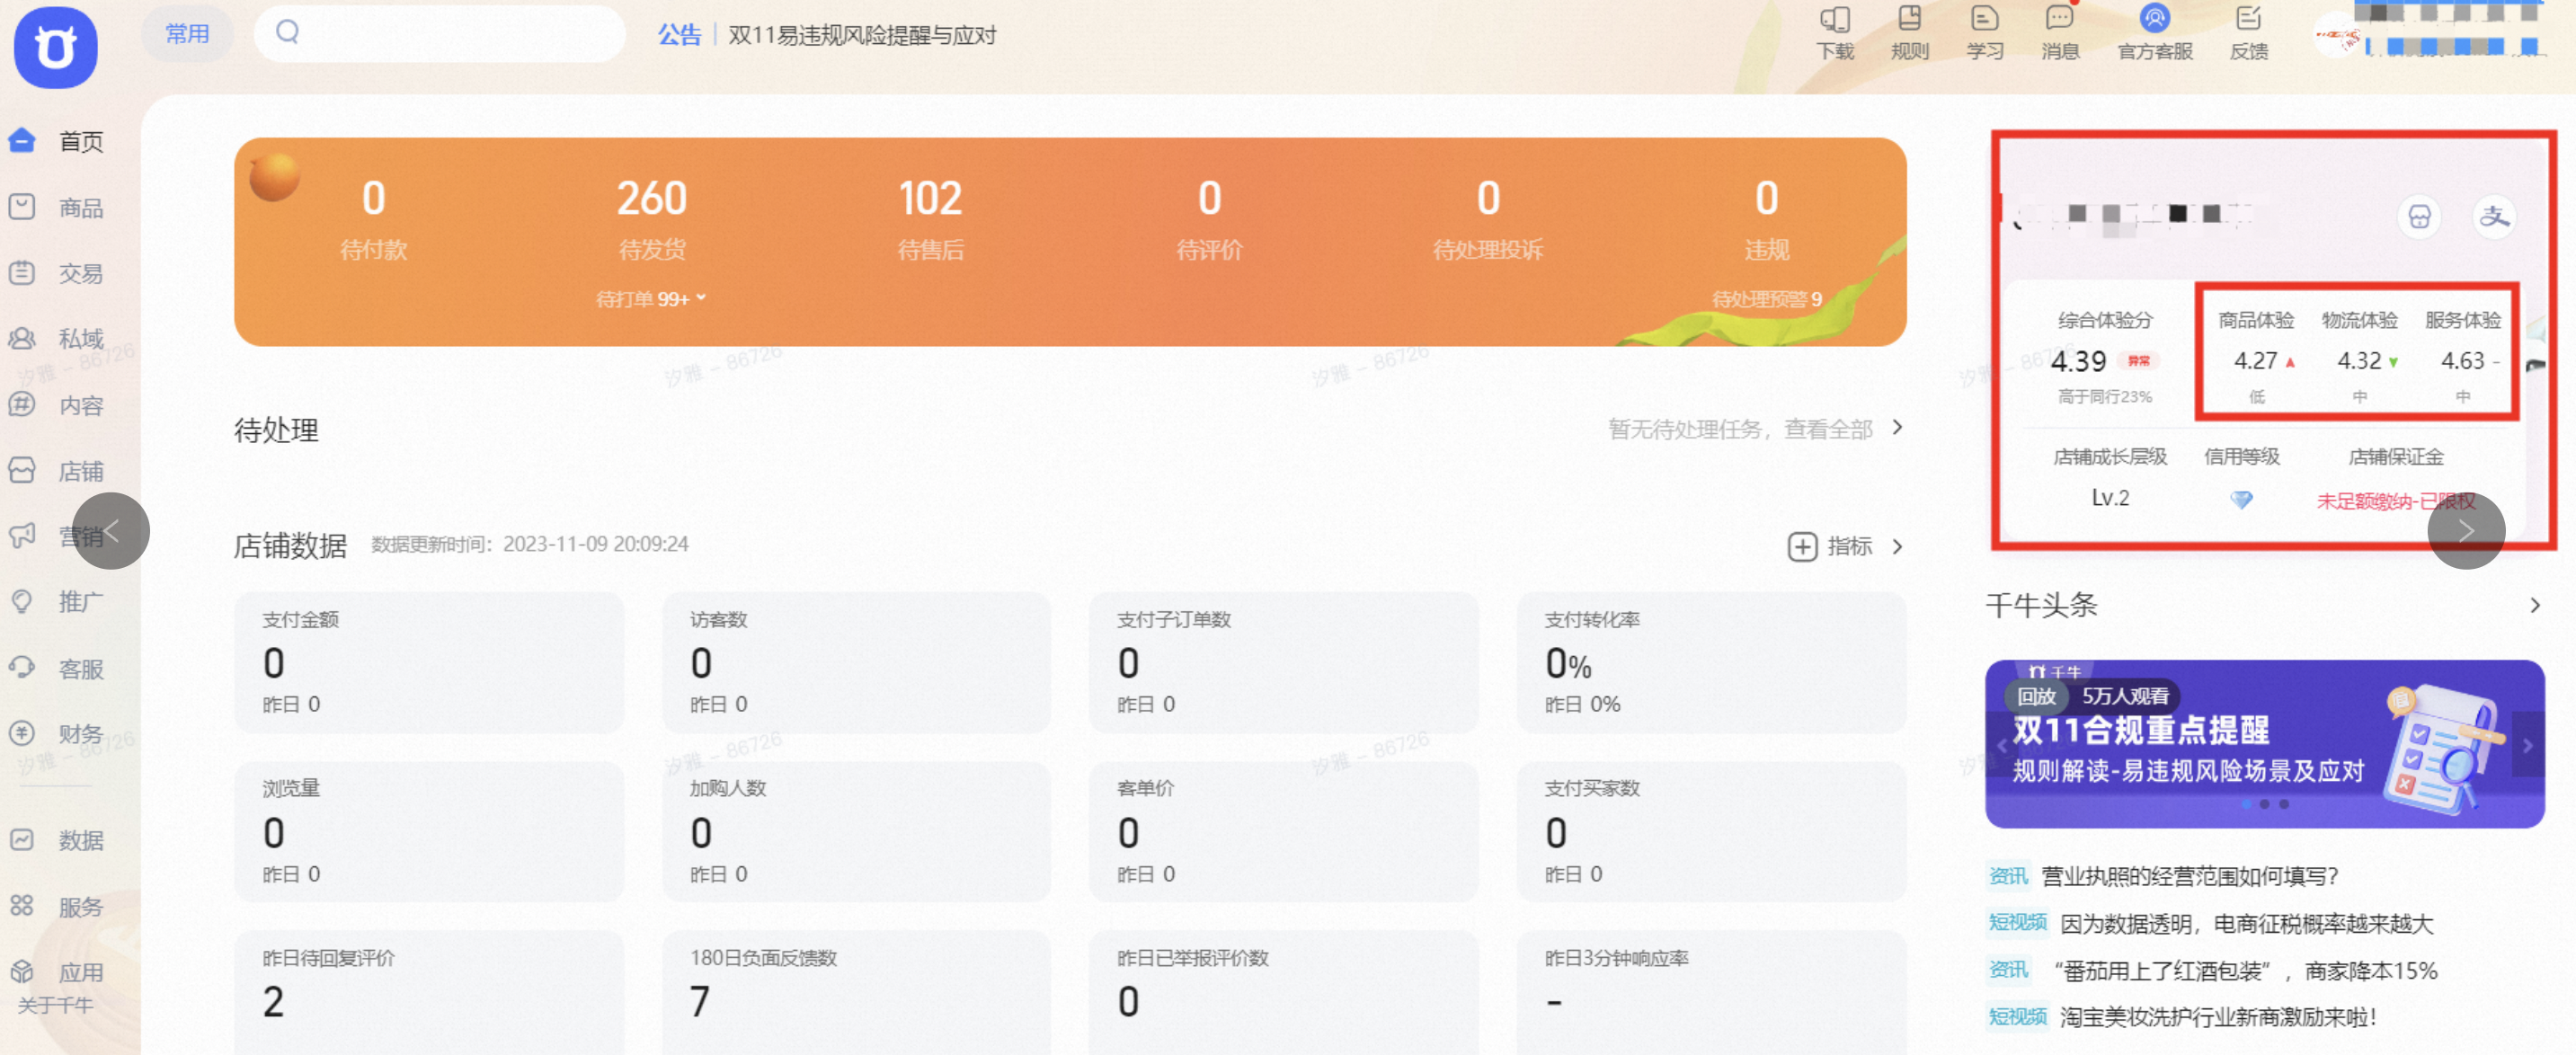The image size is (2576, 1055).
Task: Click the Qianniu logo icon
Action: point(56,47)
